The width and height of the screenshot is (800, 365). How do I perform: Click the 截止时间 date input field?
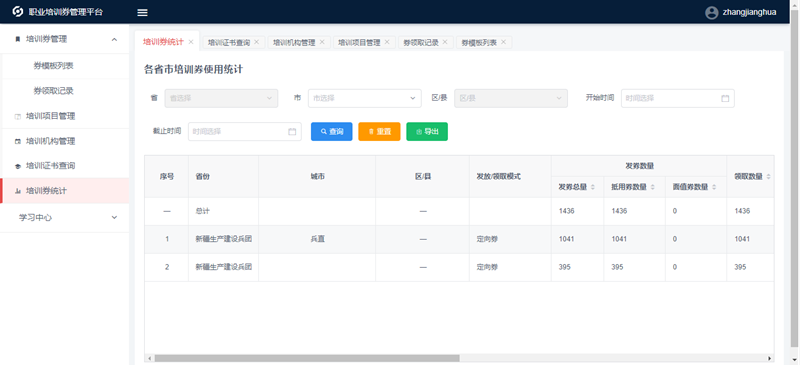pos(245,132)
